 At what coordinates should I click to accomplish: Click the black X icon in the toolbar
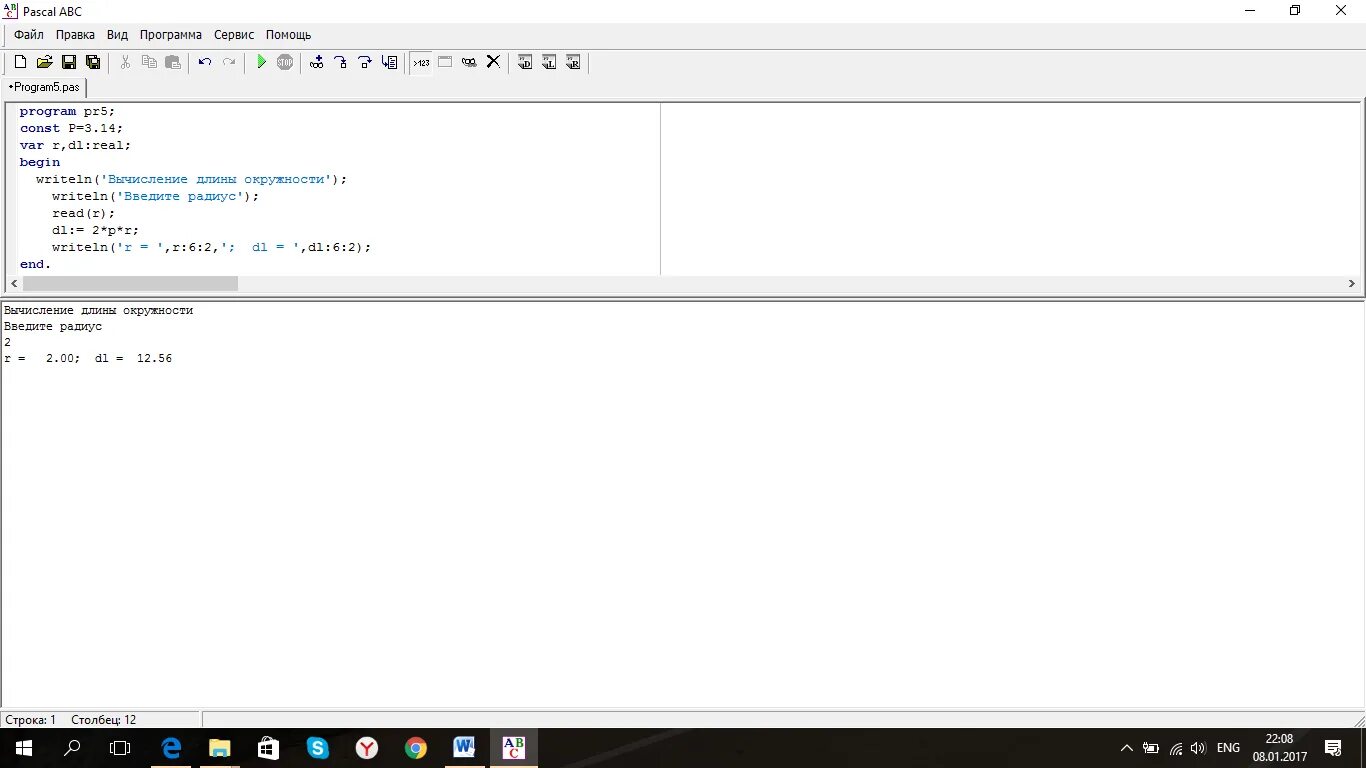[x=493, y=62]
